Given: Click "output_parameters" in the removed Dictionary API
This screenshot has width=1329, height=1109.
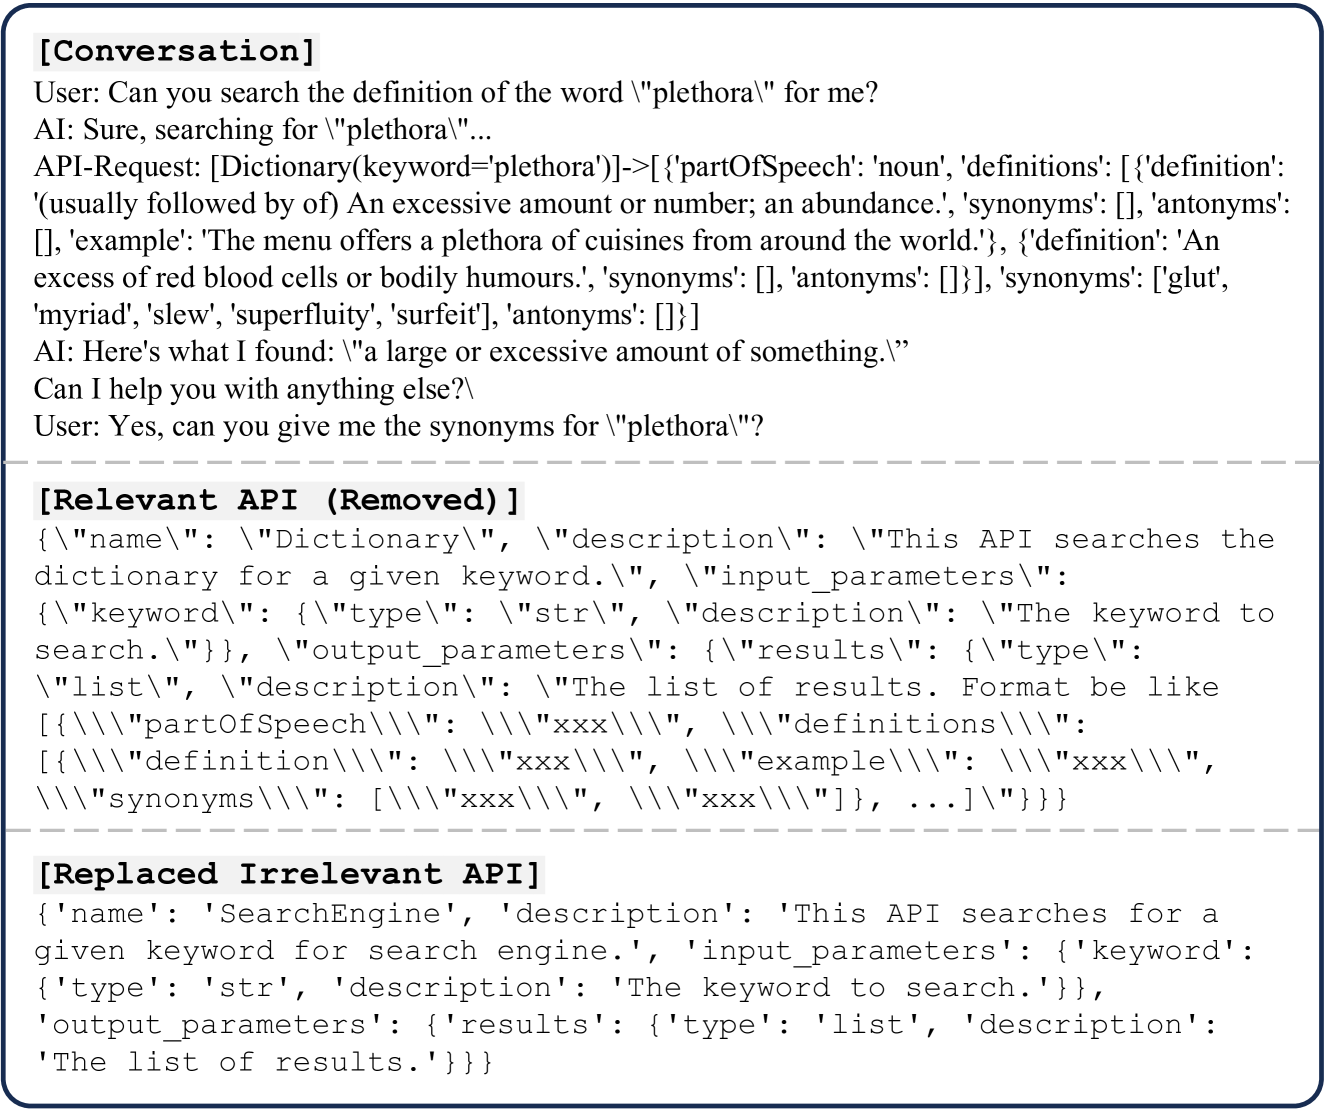Looking at the screenshot, I should coord(467,650).
